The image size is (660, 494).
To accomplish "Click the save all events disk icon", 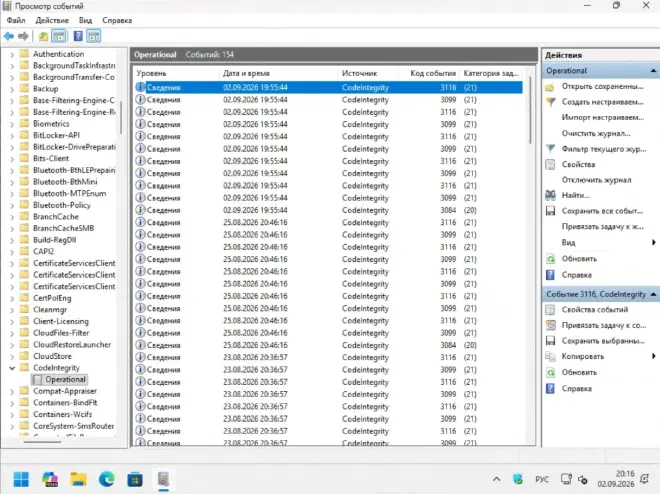I will [550, 211].
